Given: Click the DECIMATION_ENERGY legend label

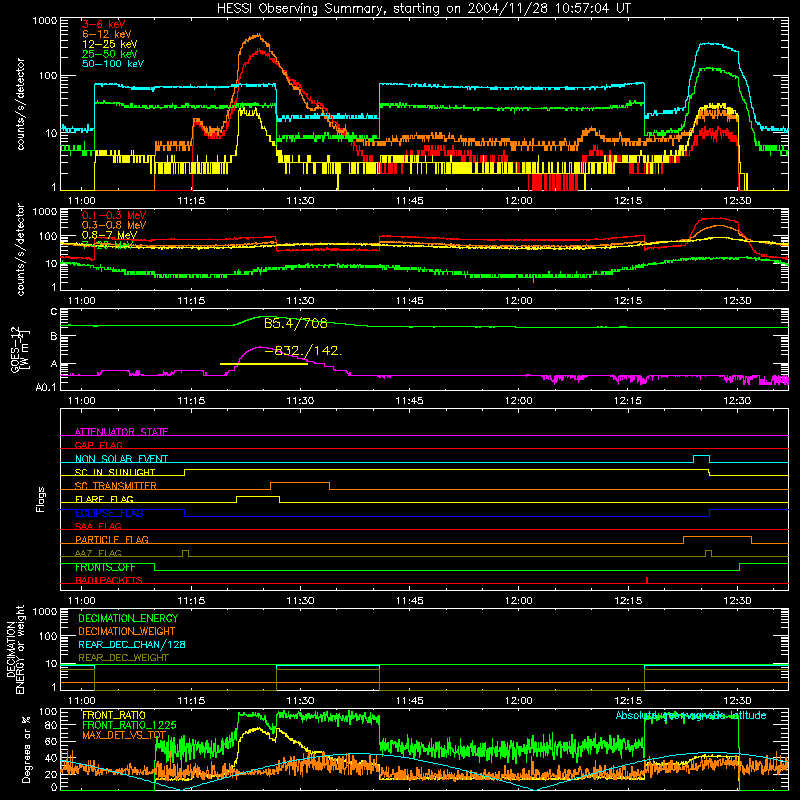Looking at the screenshot, I should click(x=128, y=618).
